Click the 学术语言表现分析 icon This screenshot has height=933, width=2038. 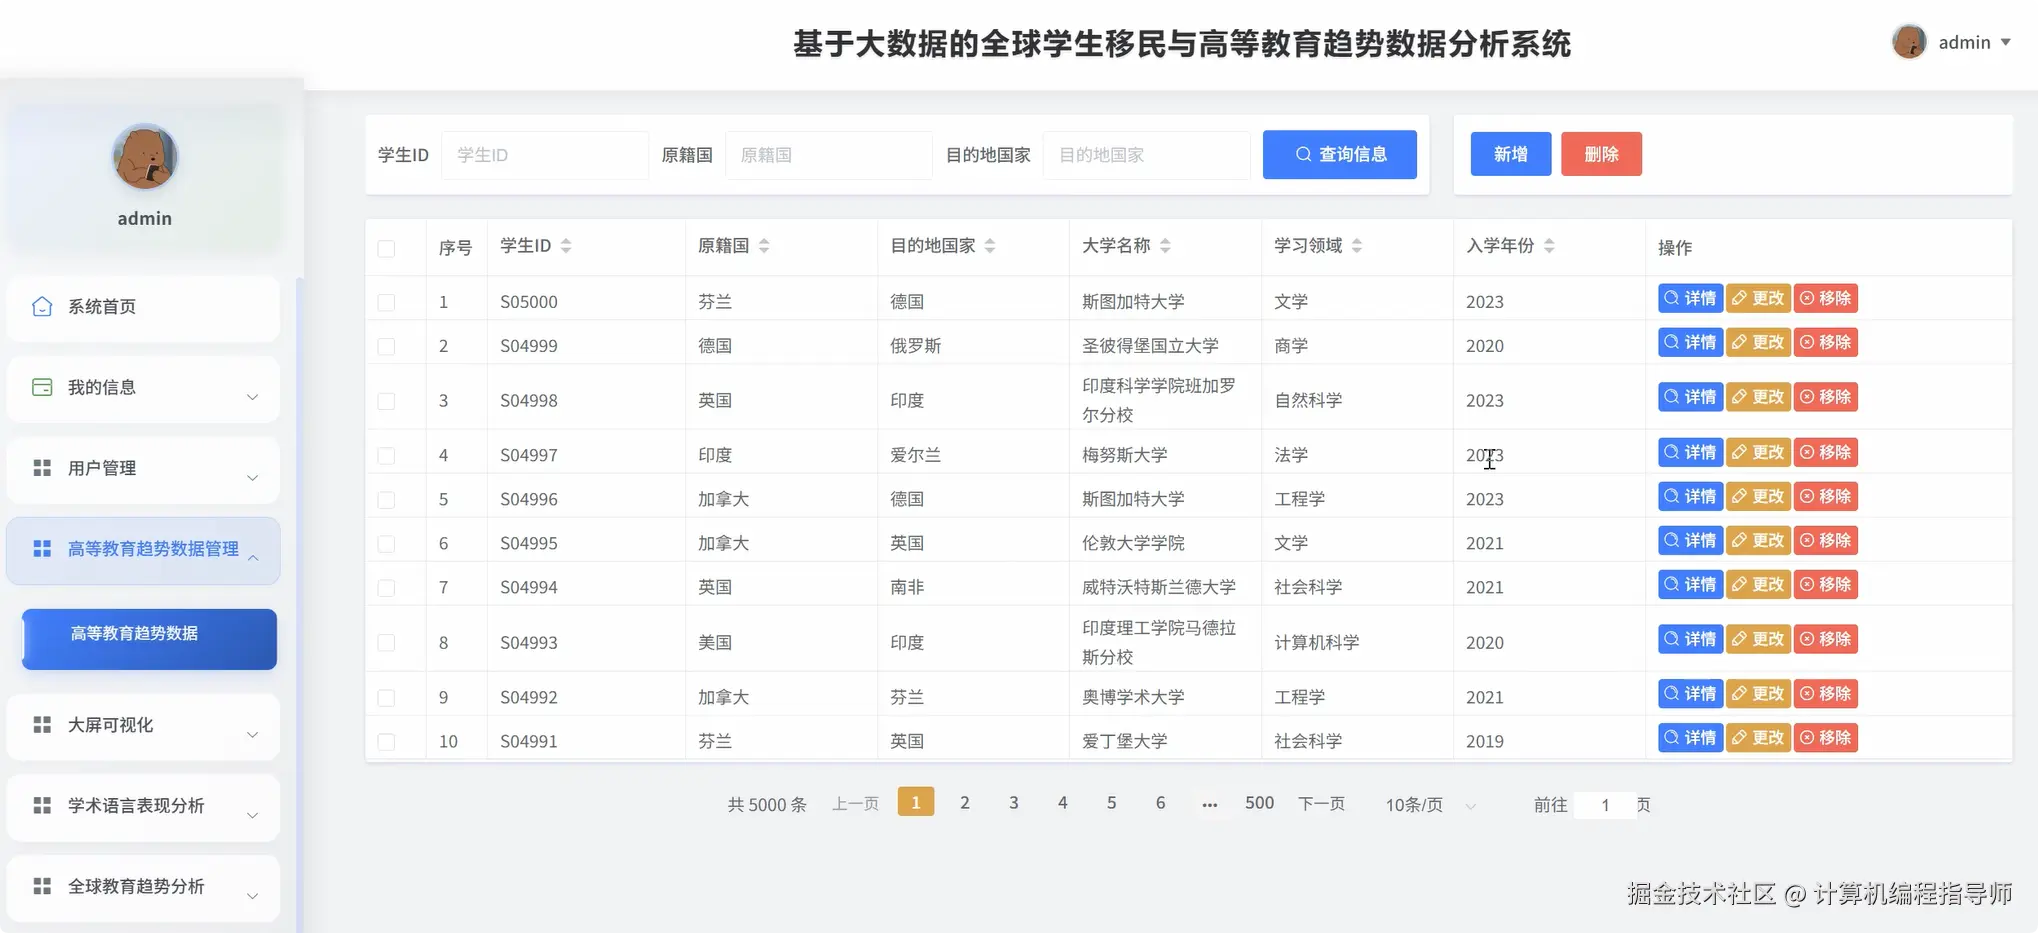[42, 806]
